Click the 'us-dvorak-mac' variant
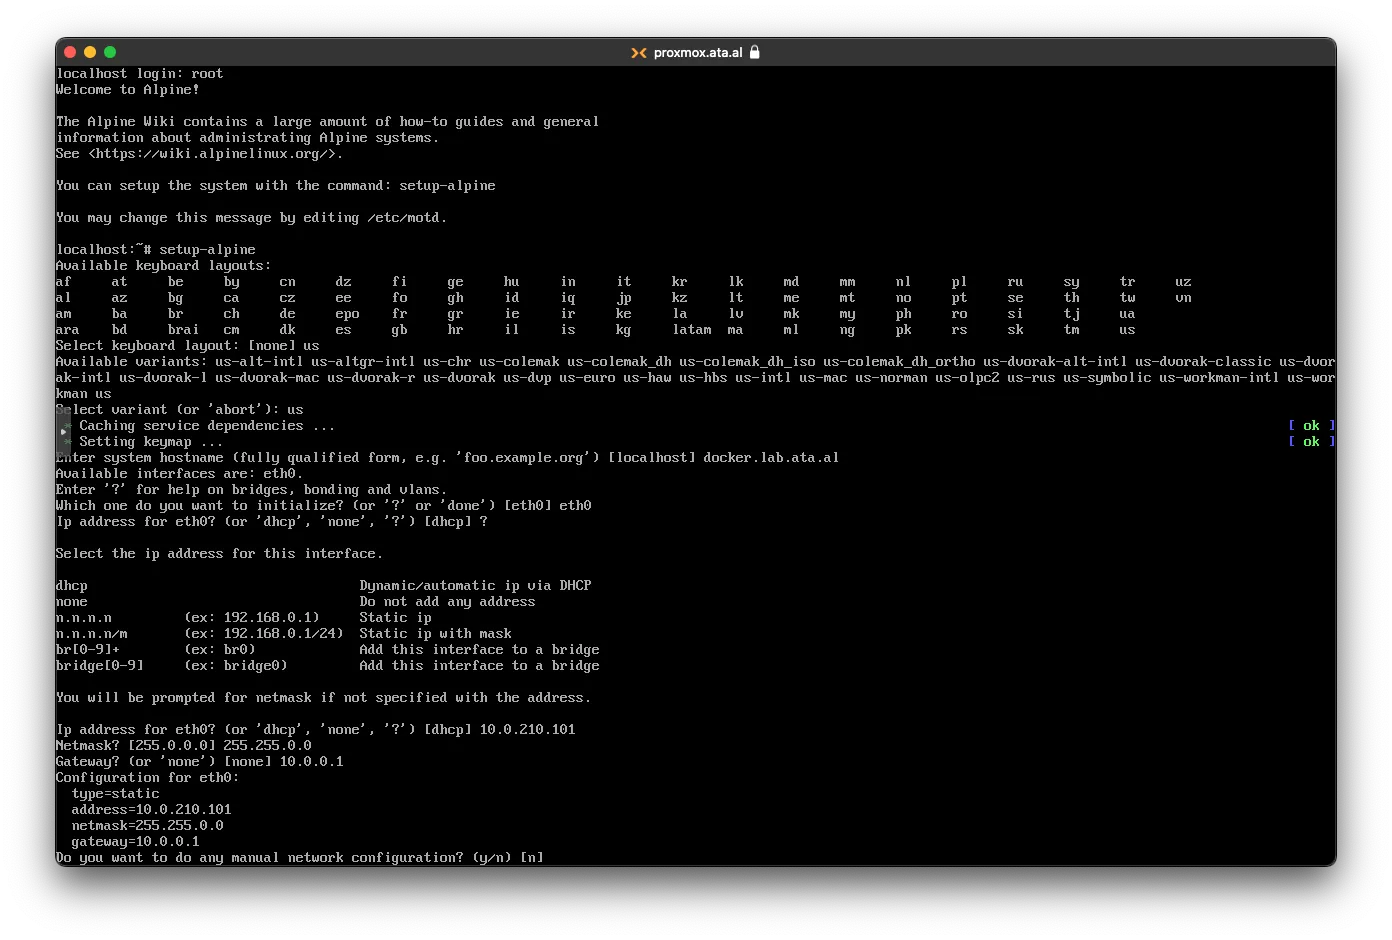 click(x=268, y=378)
